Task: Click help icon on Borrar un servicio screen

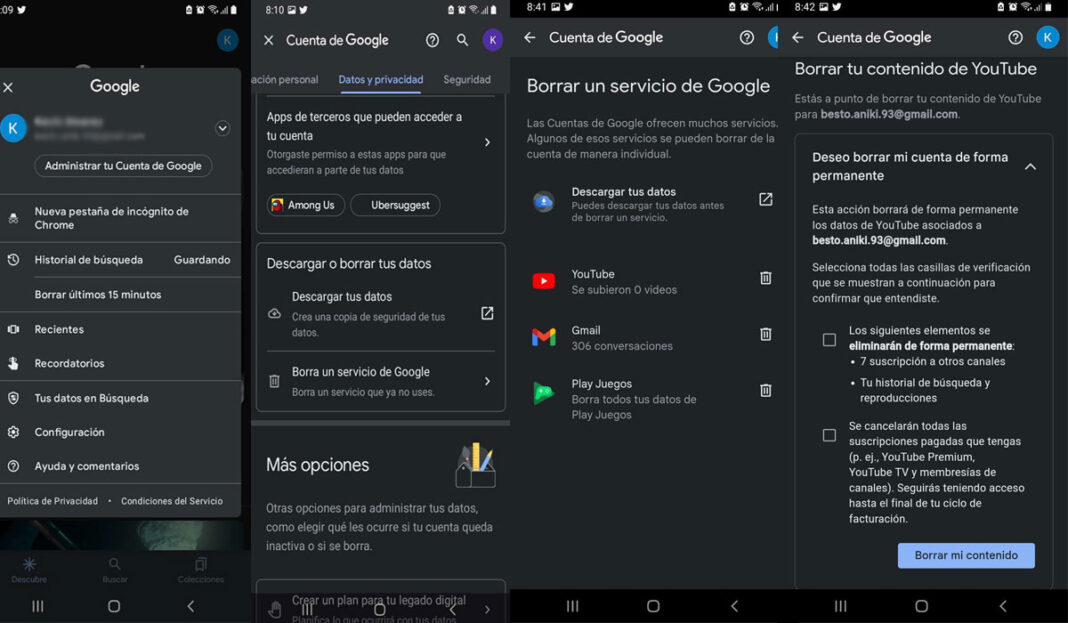Action: pos(747,37)
